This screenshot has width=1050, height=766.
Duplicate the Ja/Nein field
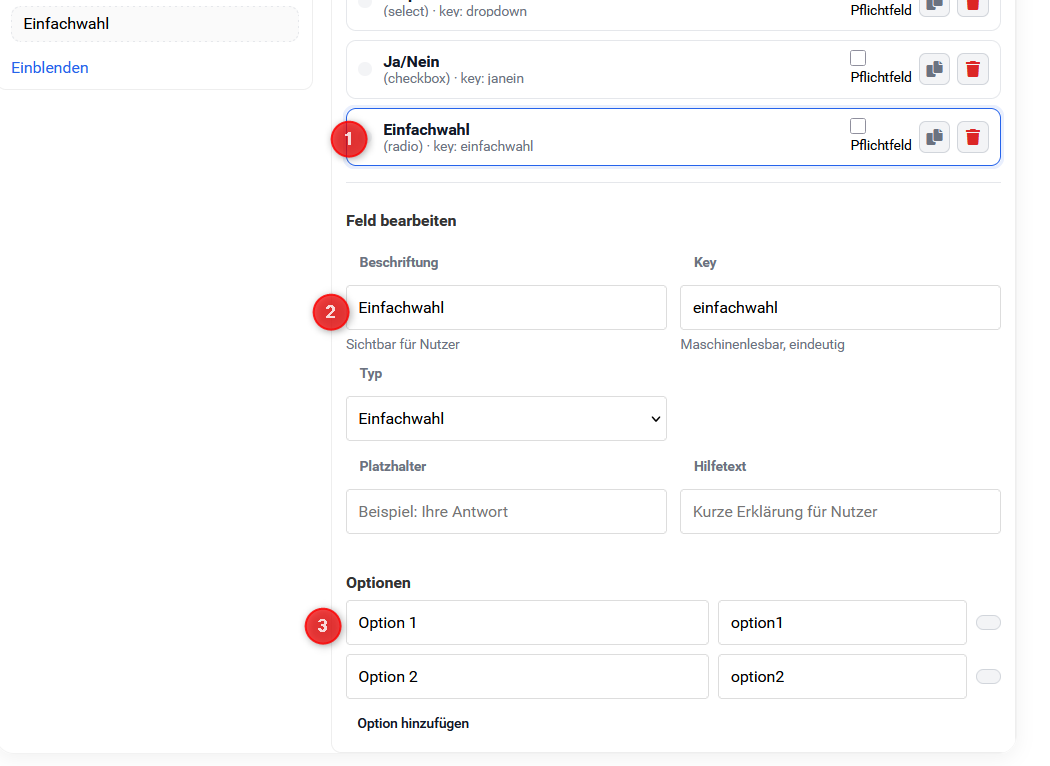pyautogui.click(x=934, y=70)
